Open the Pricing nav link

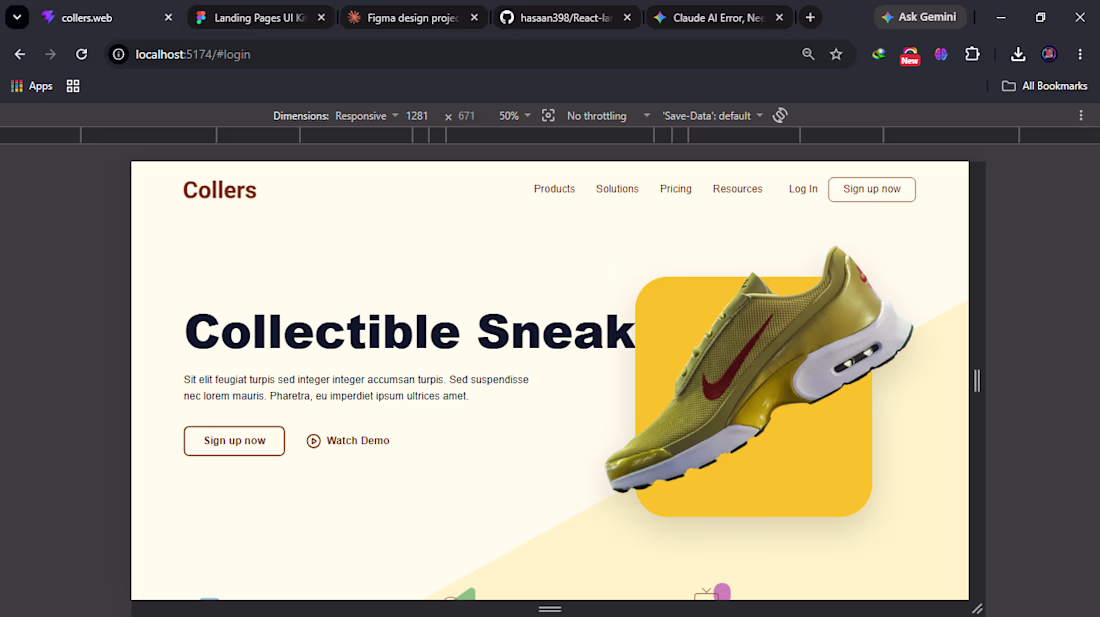click(676, 189)
